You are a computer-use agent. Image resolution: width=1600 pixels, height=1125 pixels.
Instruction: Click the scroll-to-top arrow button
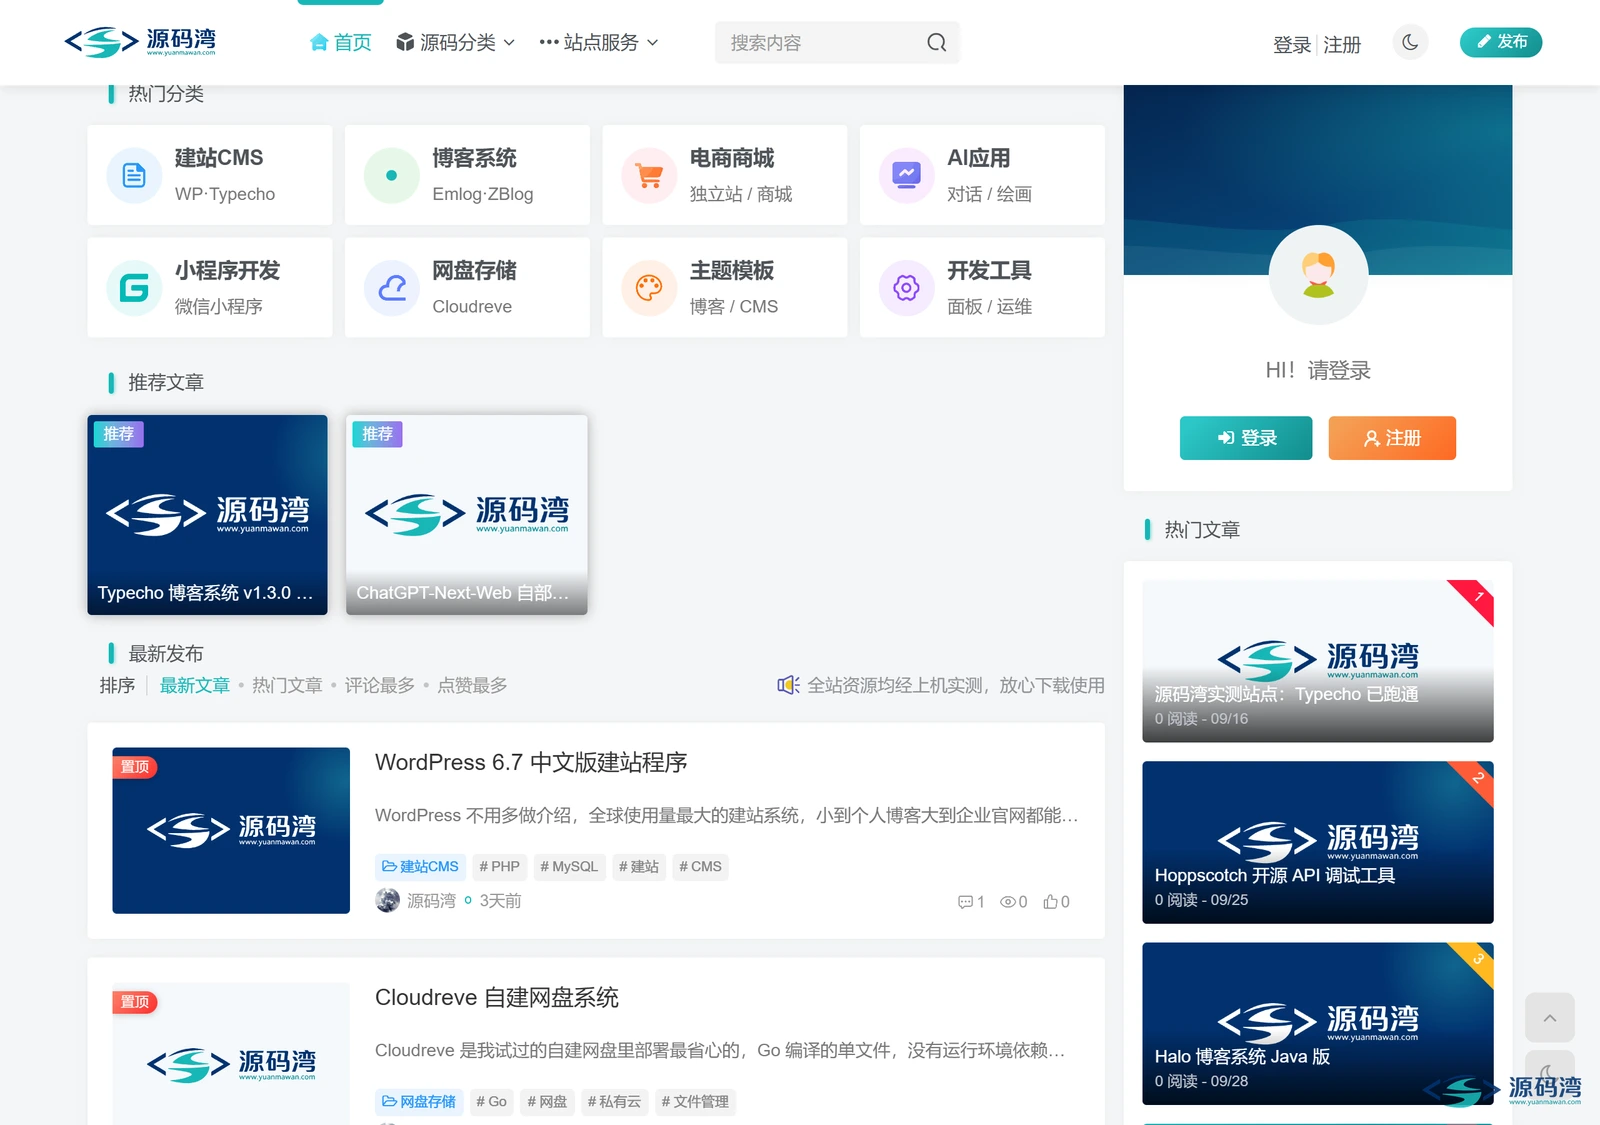(1550, 1018)
